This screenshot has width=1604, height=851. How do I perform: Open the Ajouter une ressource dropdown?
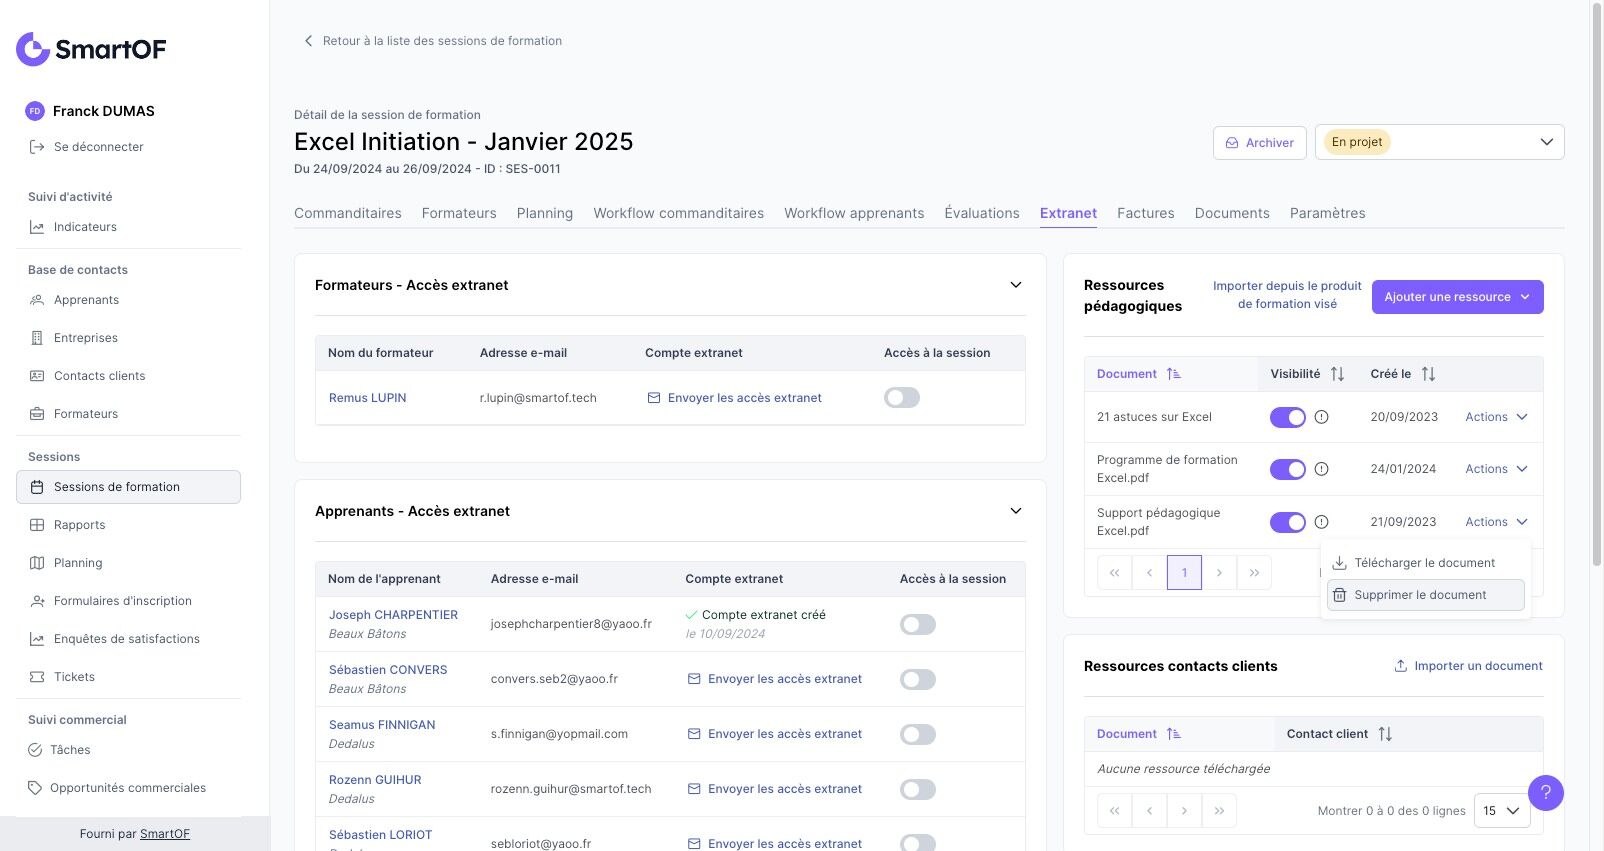(1457, 297)
